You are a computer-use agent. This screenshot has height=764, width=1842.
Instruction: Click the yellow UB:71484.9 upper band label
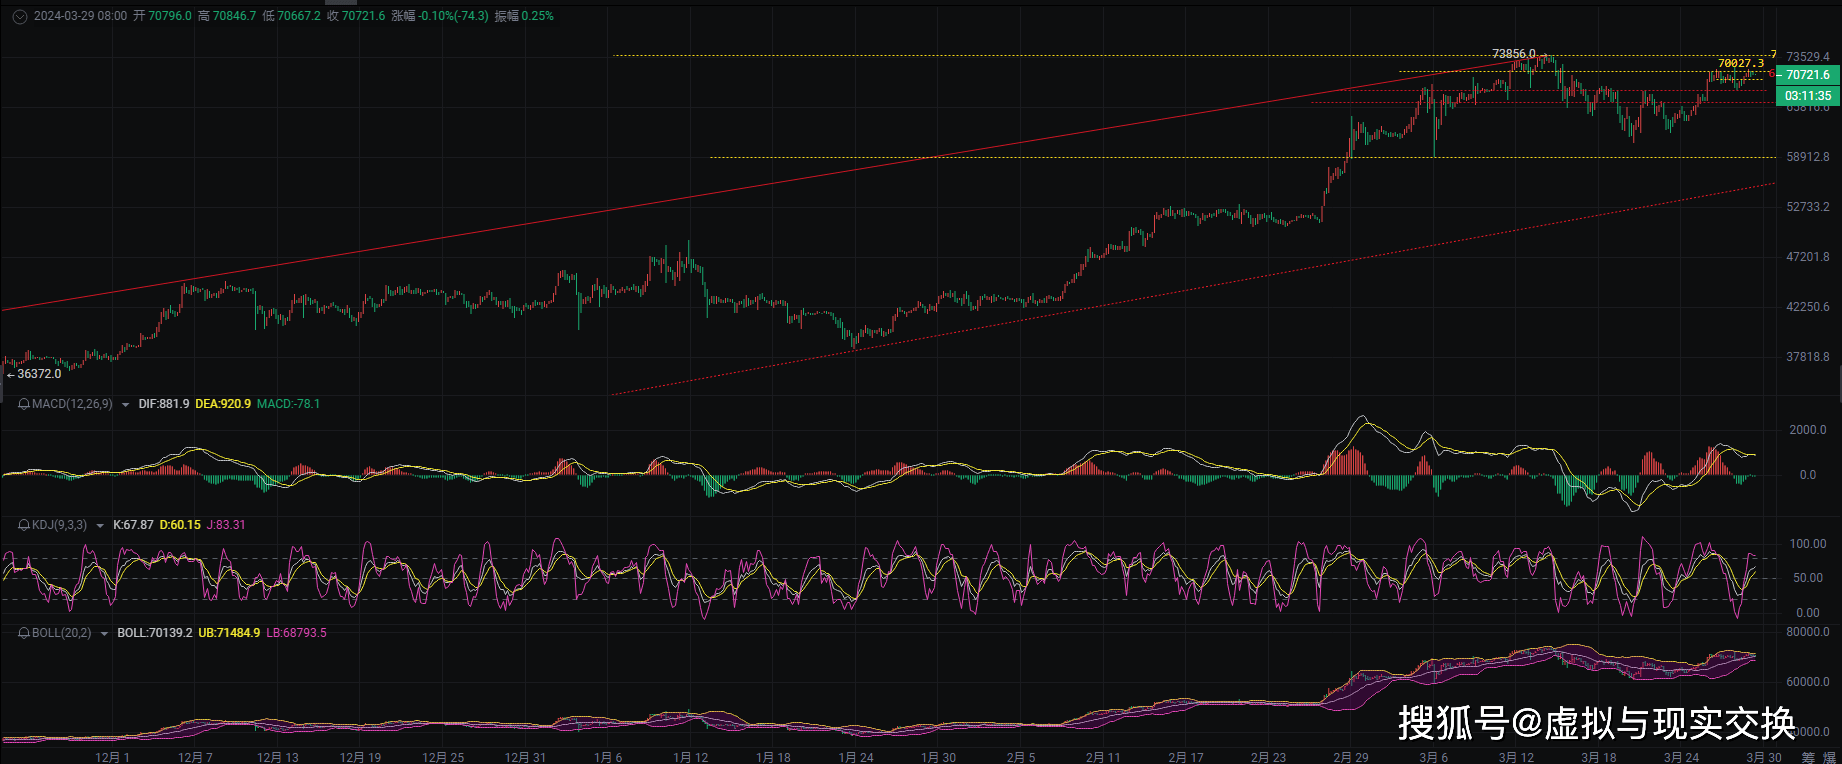click(x=229, y=633)
